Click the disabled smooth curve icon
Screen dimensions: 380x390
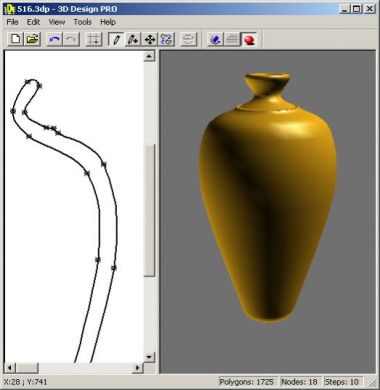[189, 39]
